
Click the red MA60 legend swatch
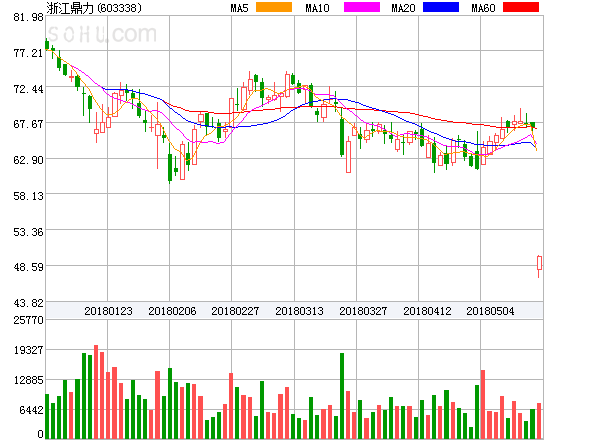(x=521, y=7)
